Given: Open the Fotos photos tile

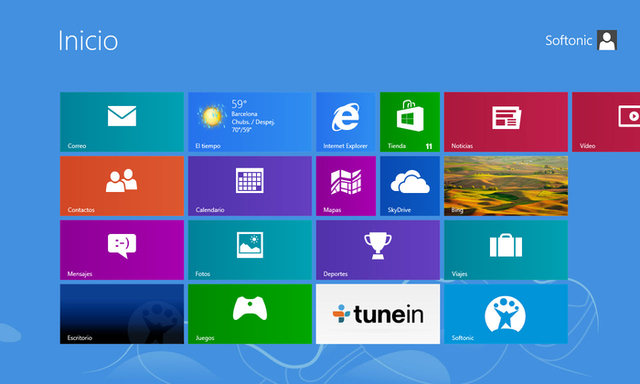Looking at the screenshot, I should coord(249,250).
